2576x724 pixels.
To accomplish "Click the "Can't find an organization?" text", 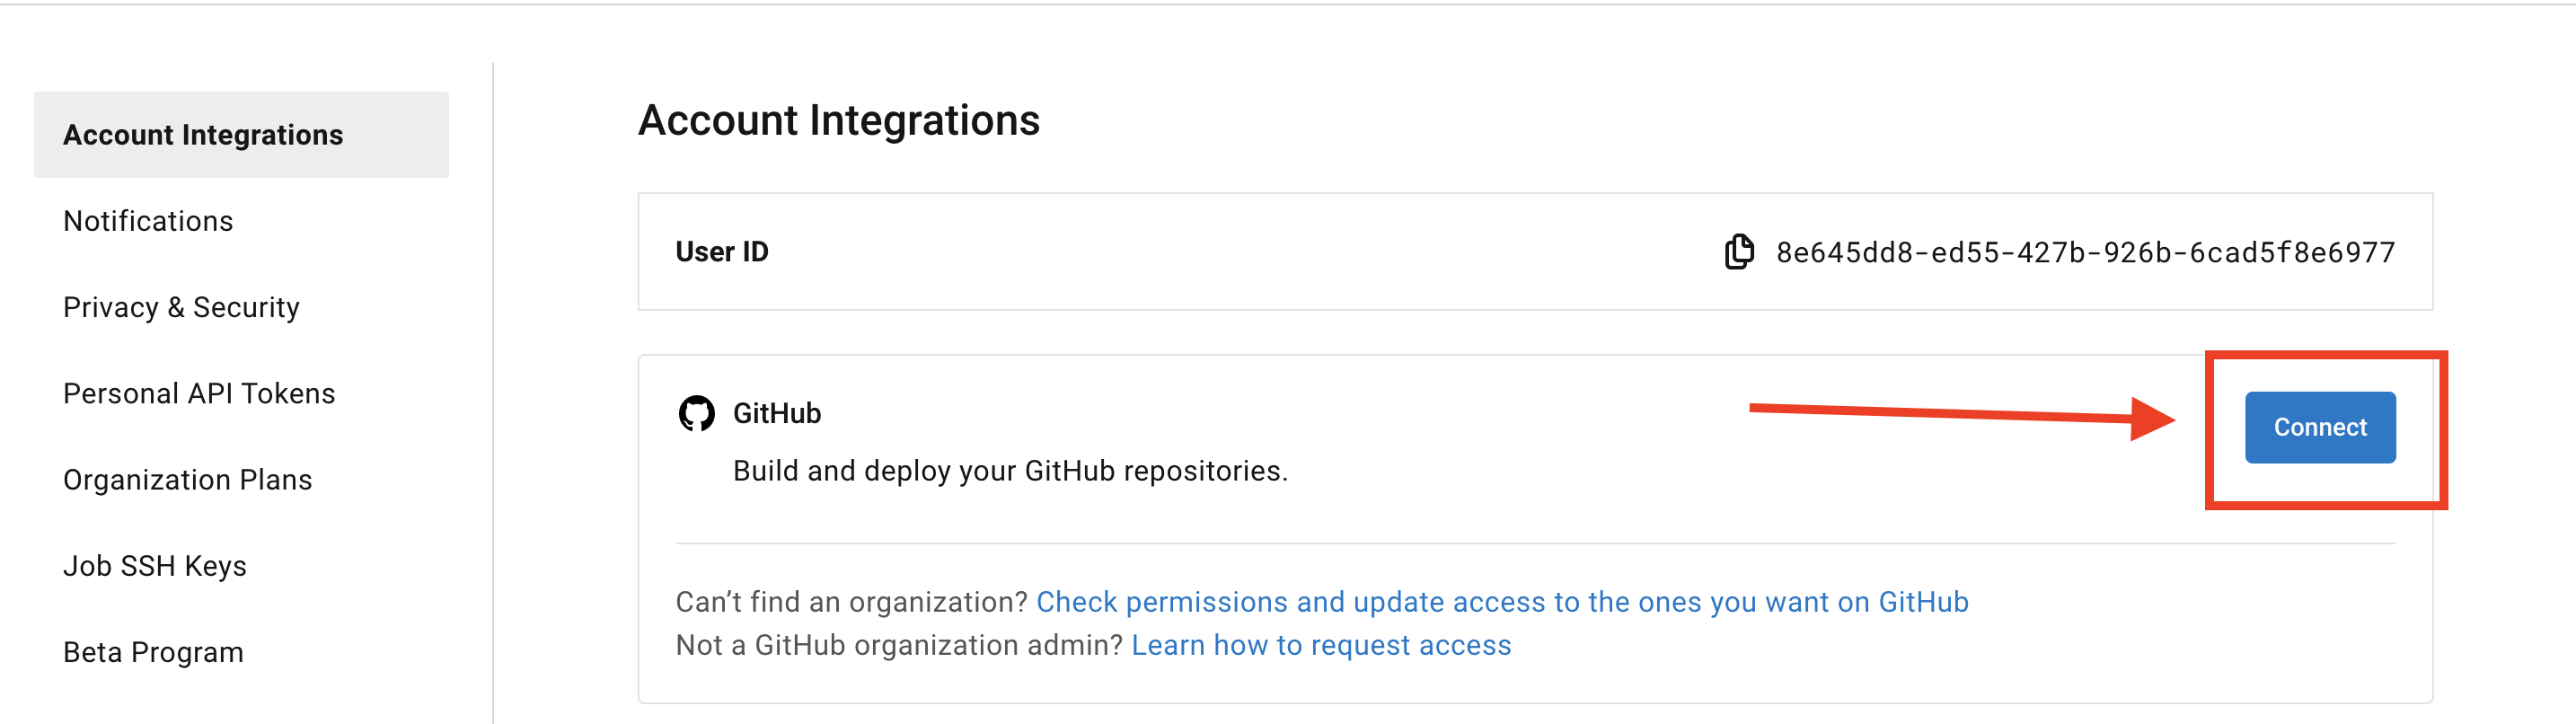I will pyautogui.click(x=851, y=602).
